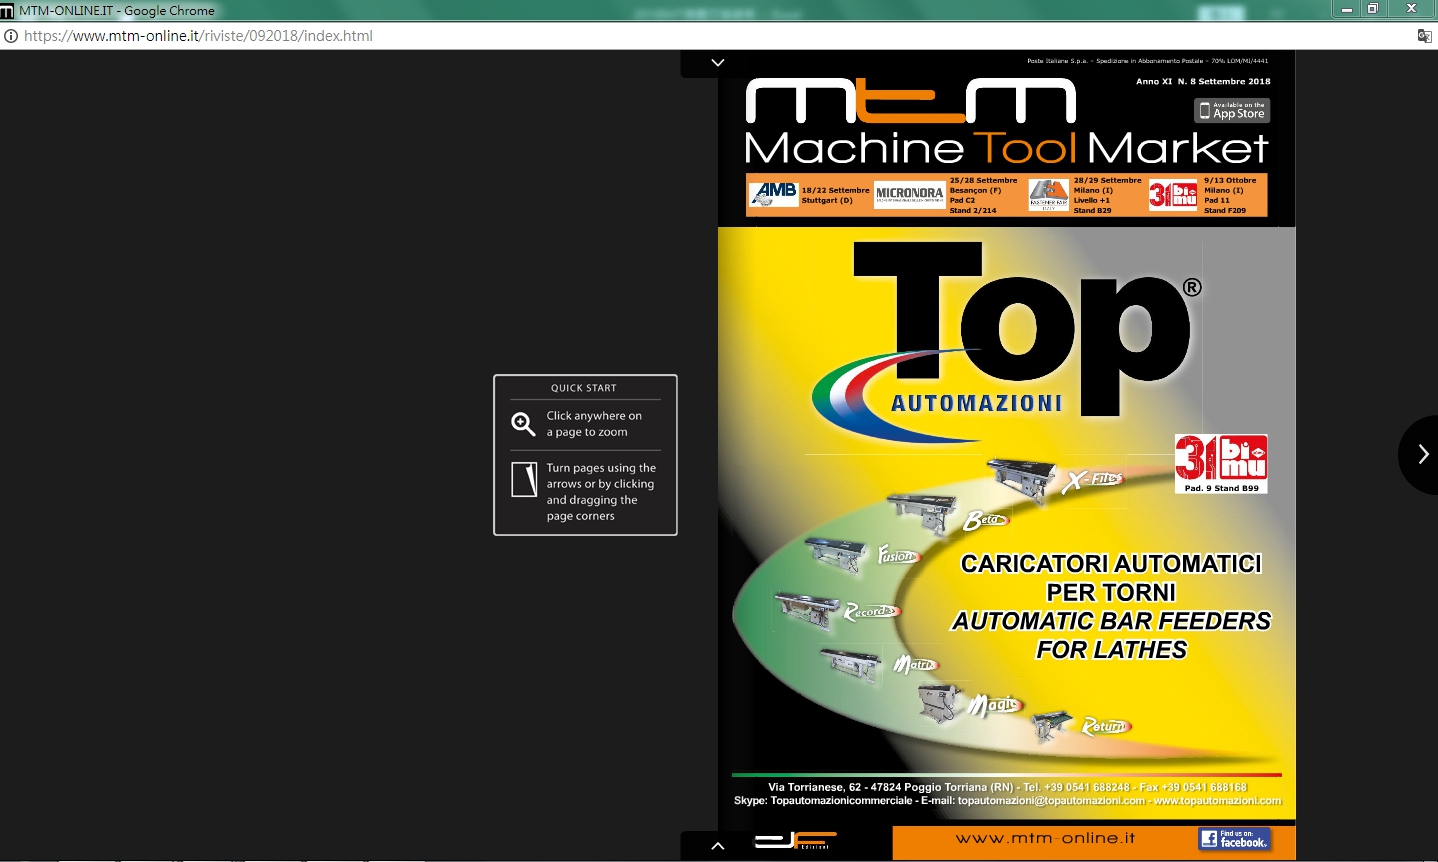Expand the top toolbar chevron
1438x862 pixels.
coord(717,62)
